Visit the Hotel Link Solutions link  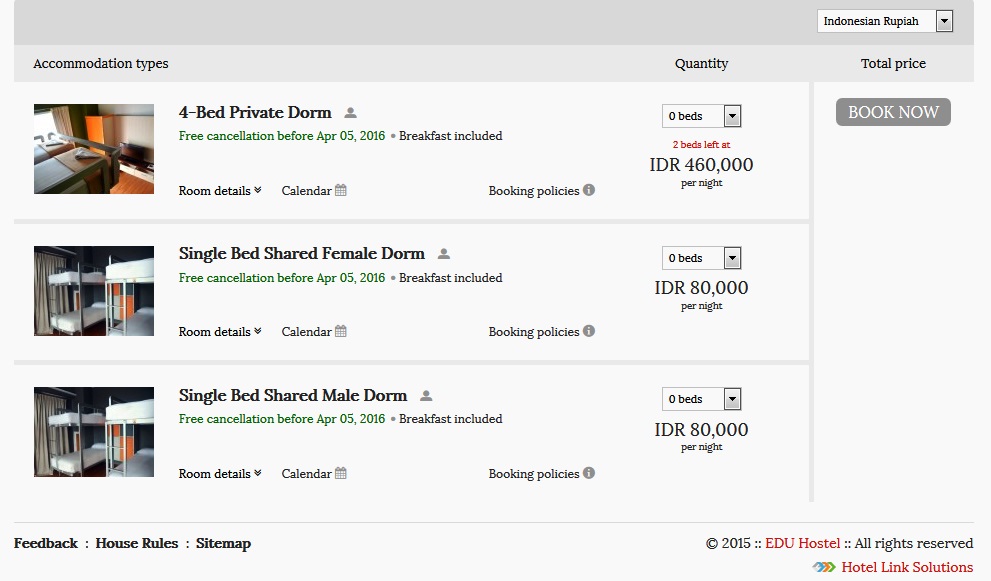point(906,567)
